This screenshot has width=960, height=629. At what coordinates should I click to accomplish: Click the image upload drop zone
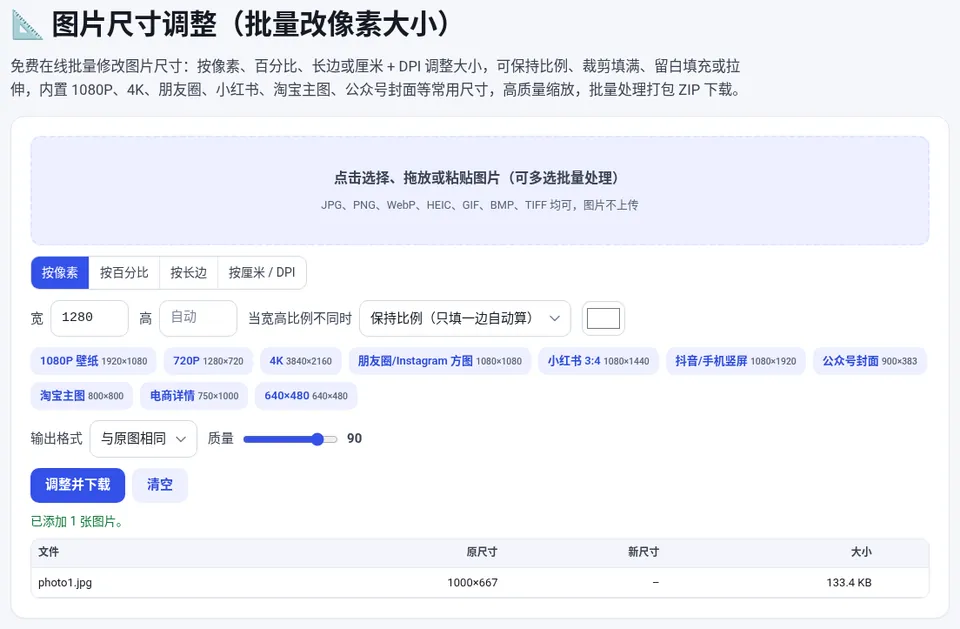click(x=480, y=190)
